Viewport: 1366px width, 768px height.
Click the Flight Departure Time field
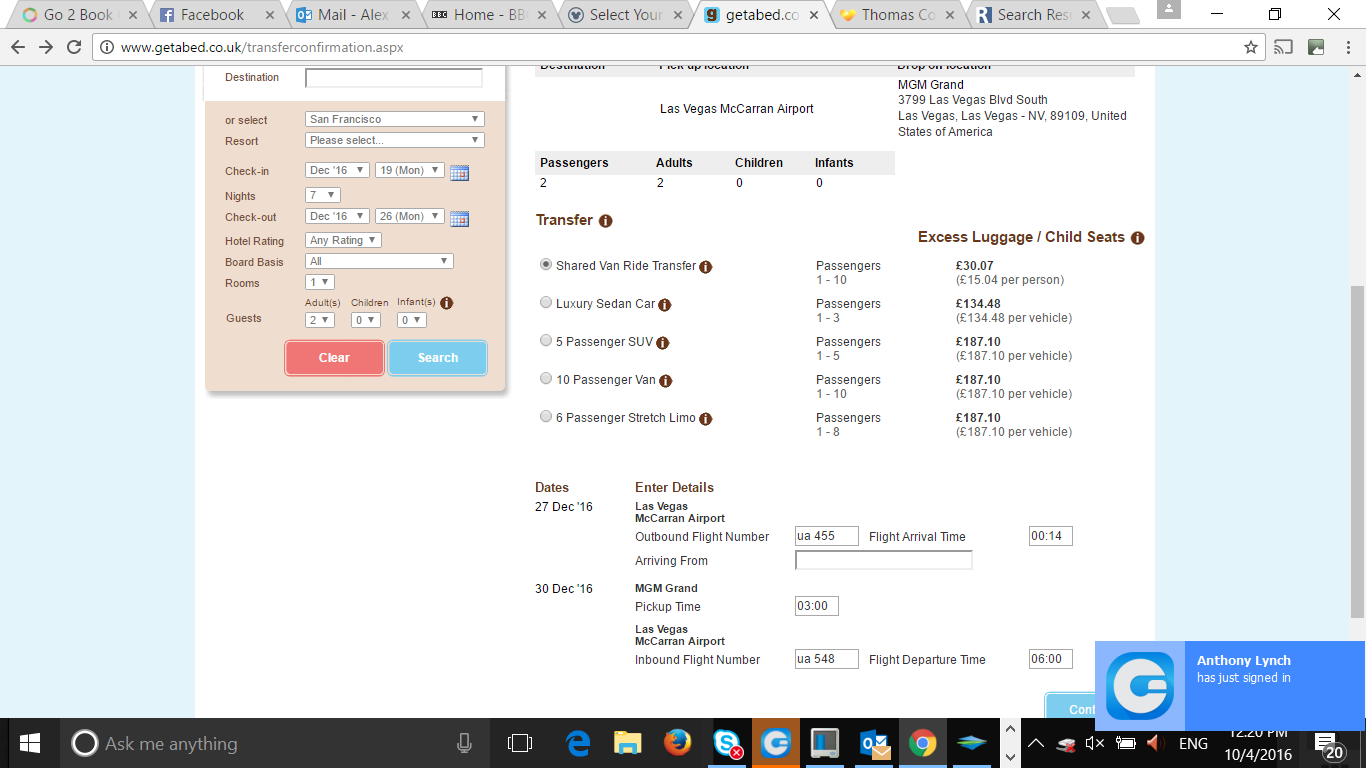tap(1051, 659)
